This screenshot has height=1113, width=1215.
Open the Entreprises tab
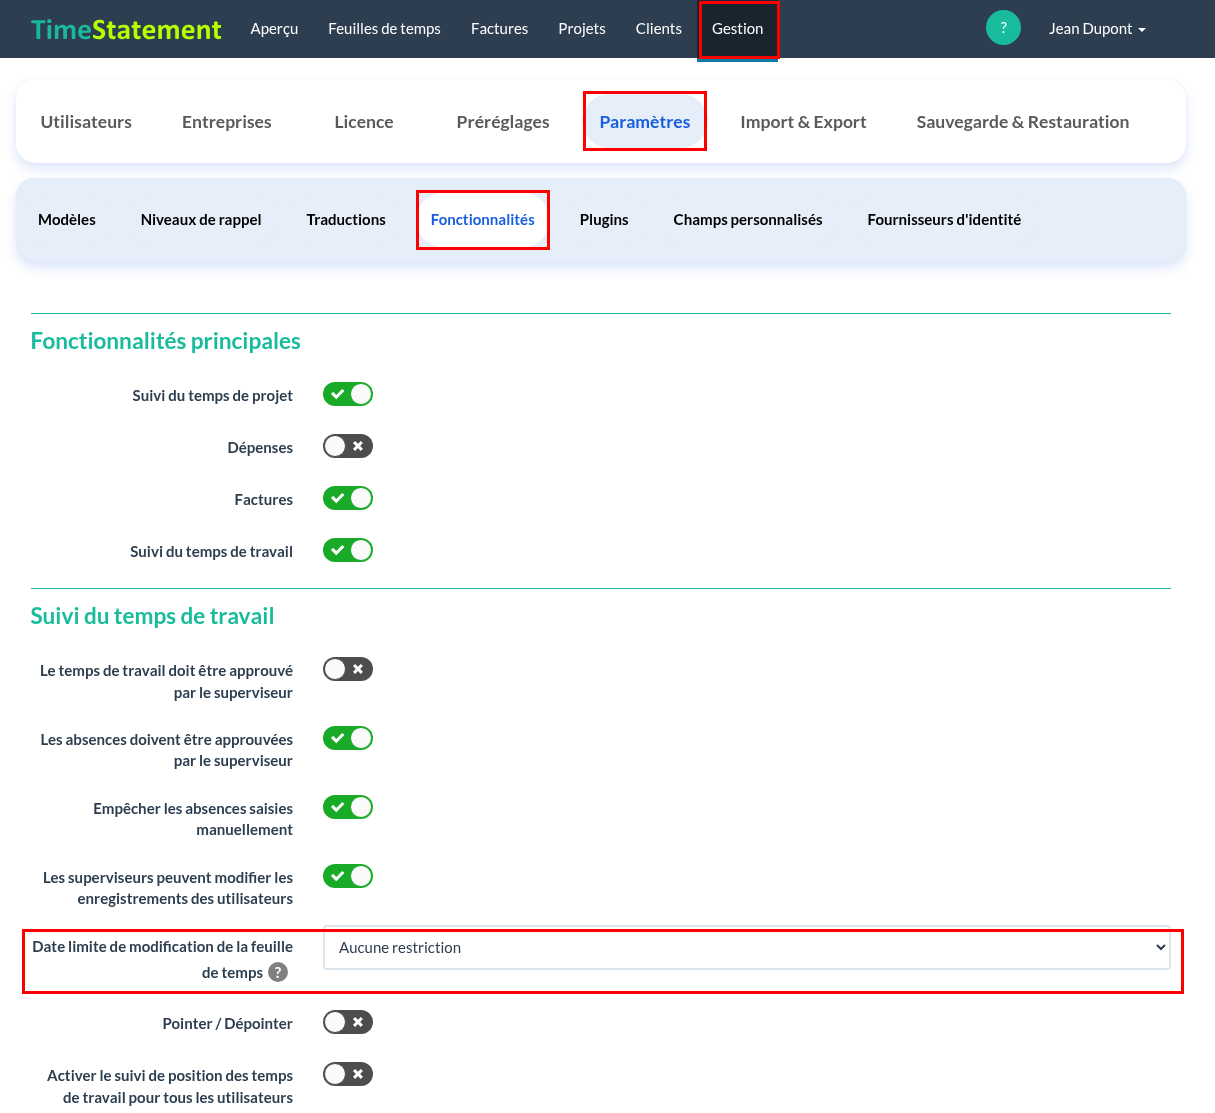(227, 122)
